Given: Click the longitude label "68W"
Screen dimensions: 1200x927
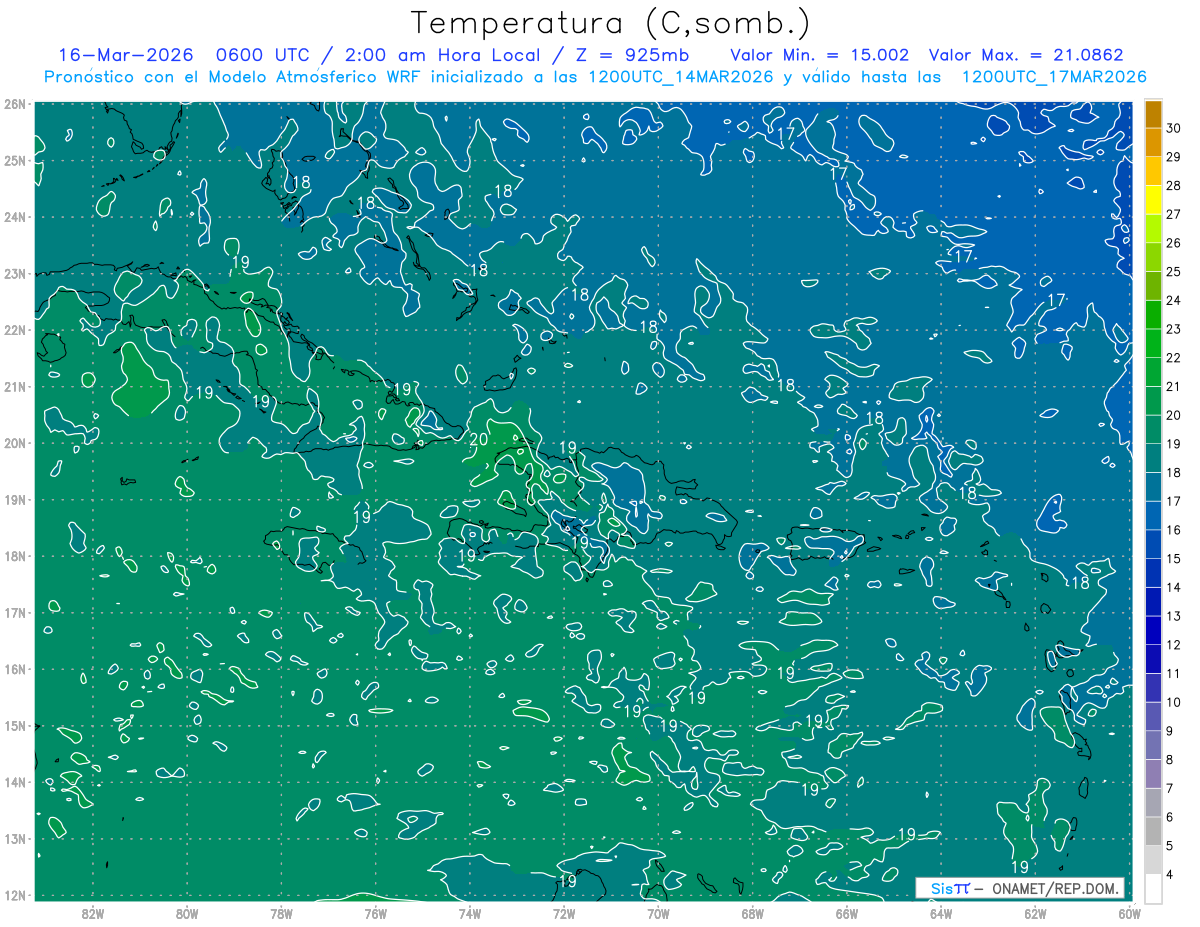Looking at the screenshot, I should click(752, 913).
